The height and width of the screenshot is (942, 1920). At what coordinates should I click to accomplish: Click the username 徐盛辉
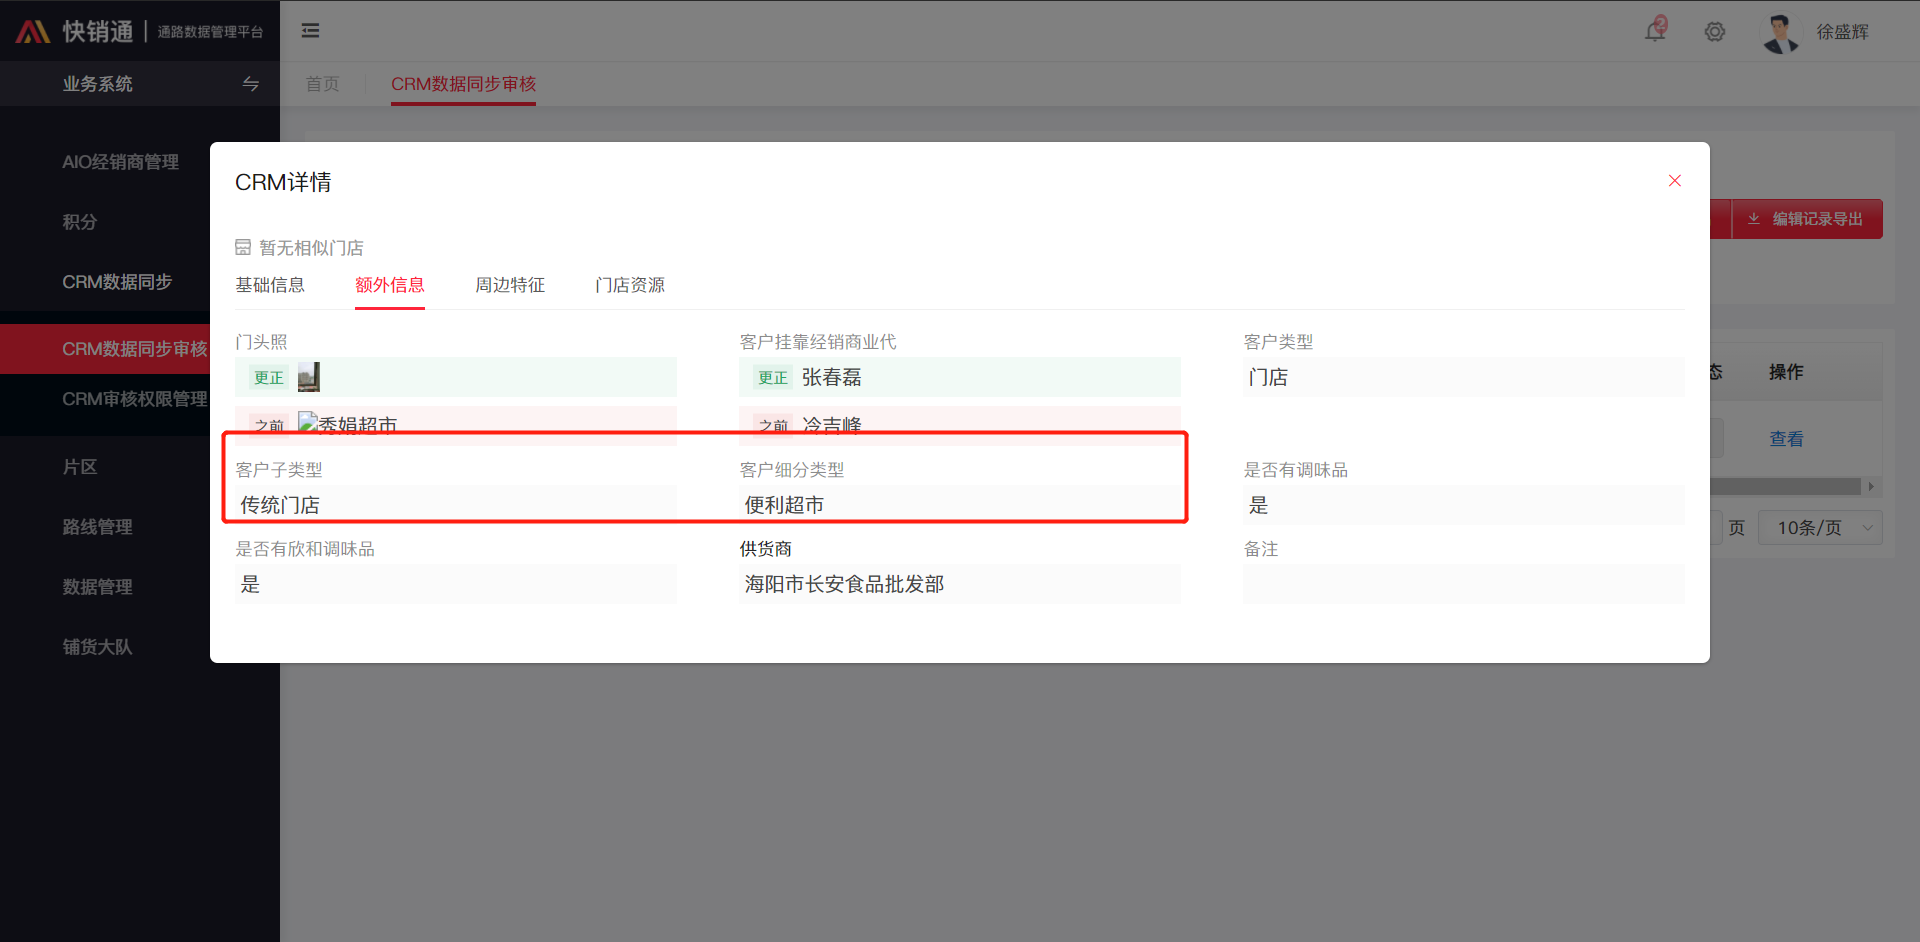(1842, 32)
